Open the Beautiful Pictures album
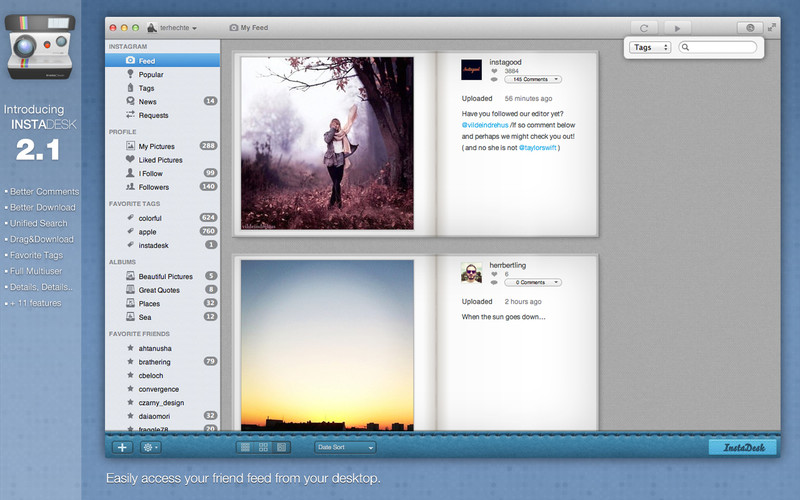Image resolution: width=800 pixels, height=500 pixels. click(x=165, y=276)
